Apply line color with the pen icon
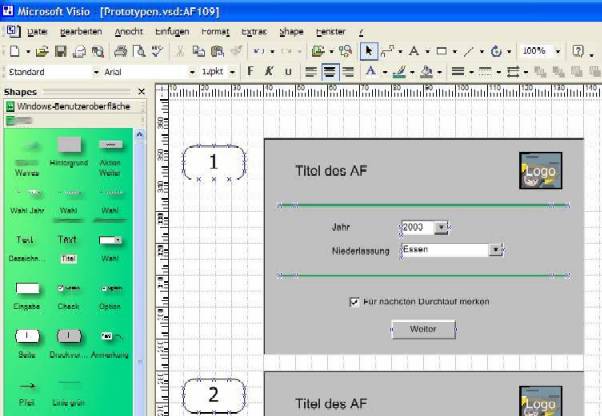This screenshot has width=602, height=416. [x=399, y=72]
